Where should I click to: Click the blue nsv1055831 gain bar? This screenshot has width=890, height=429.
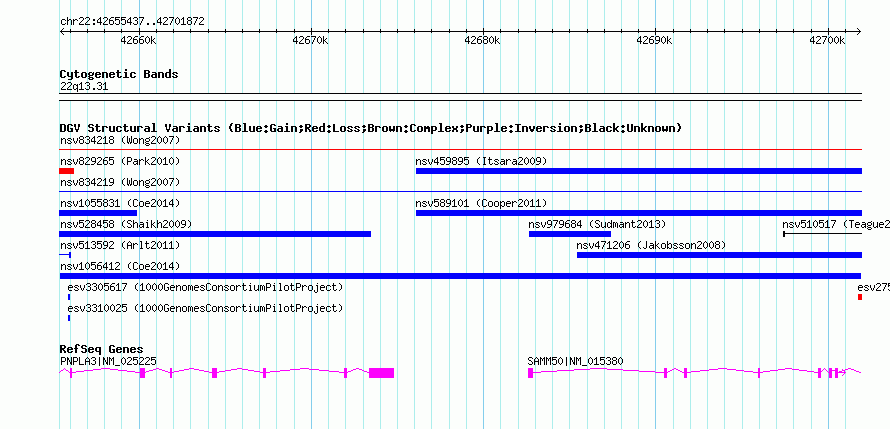coord(98,213)
